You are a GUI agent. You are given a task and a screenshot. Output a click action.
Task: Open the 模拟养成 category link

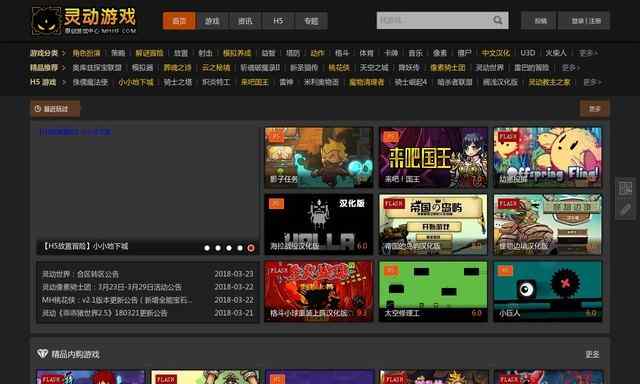click(x=237, y=53)
